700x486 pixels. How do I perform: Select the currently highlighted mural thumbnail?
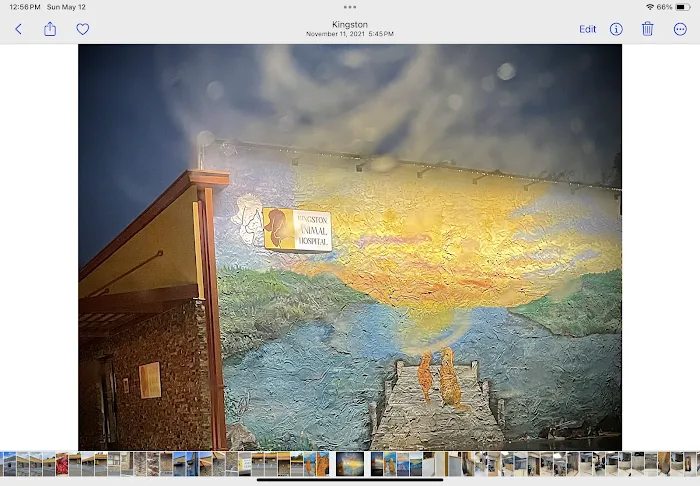pyautogui.click(x=350, y=464)
